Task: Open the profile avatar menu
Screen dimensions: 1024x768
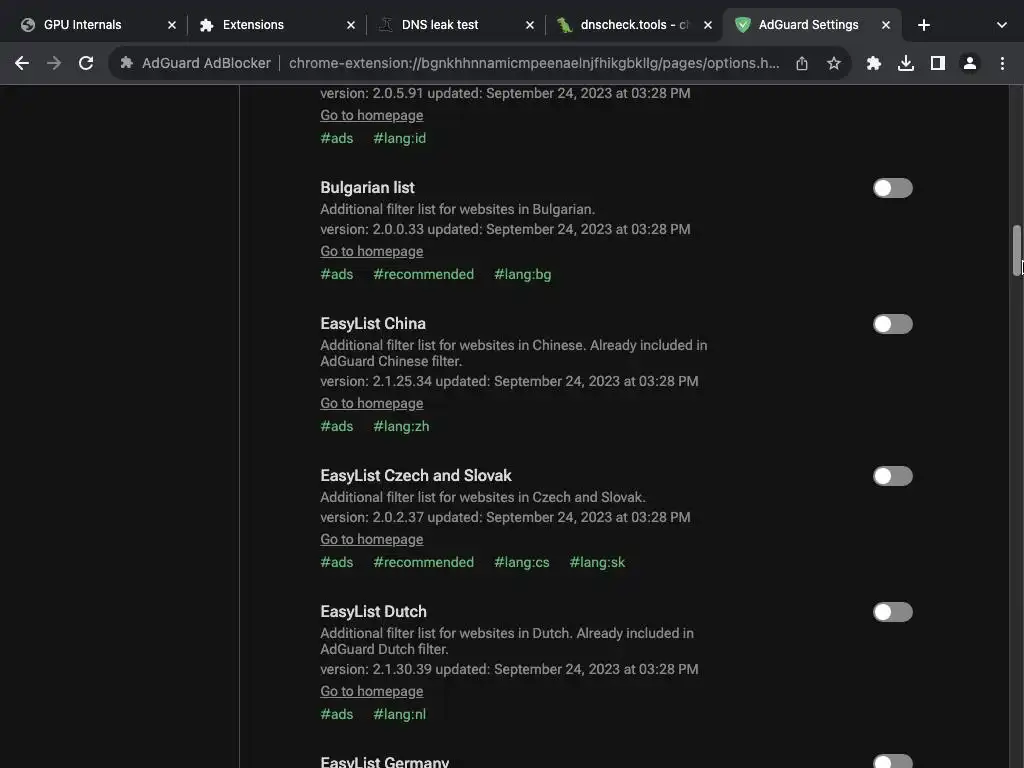Action: coord(970,63)
